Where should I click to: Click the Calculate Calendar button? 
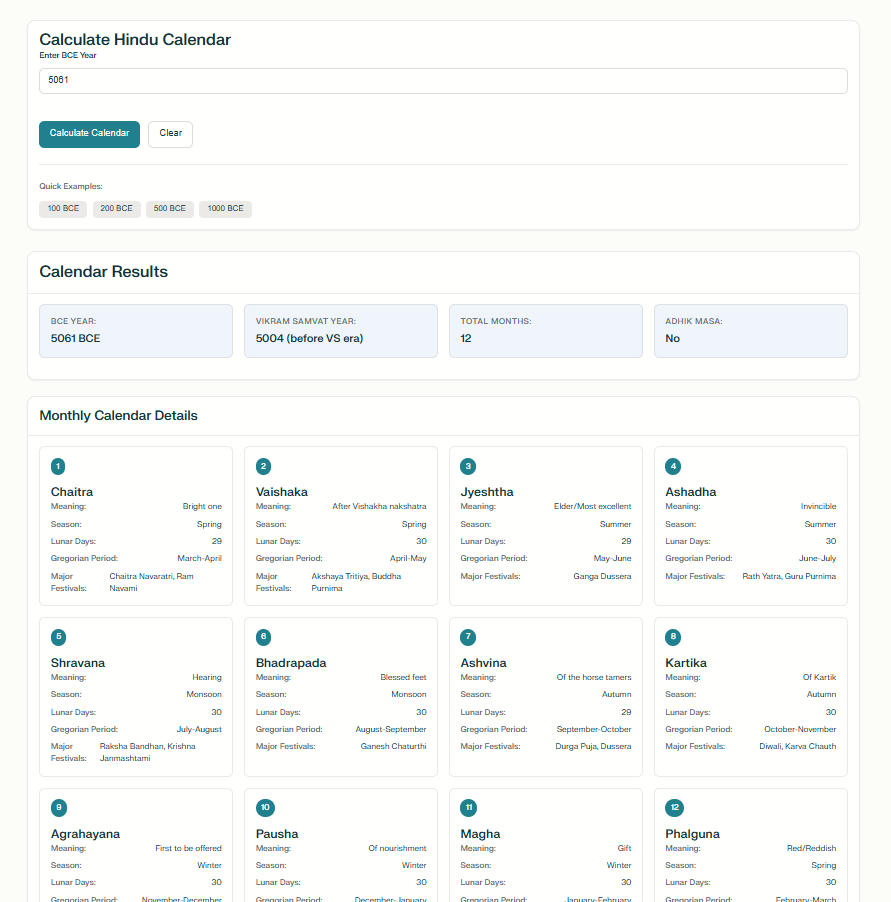[x=89, y=134]
